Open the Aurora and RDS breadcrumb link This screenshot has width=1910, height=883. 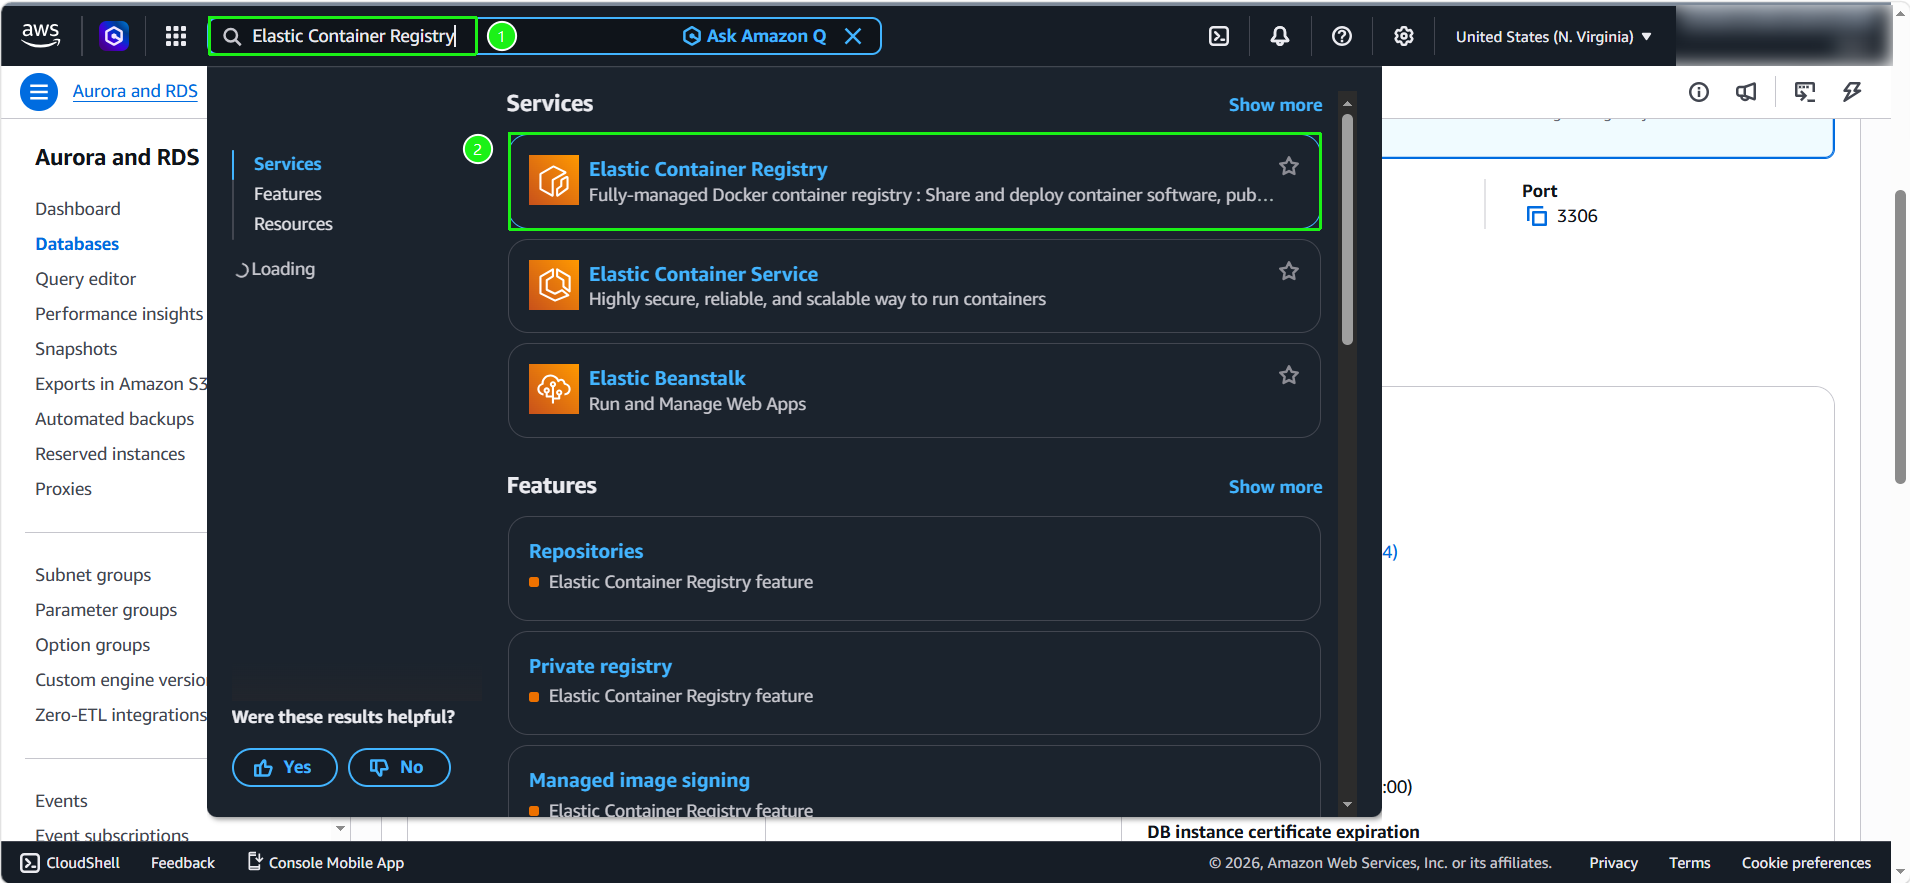pyautogui.click(x=135, y=91)
